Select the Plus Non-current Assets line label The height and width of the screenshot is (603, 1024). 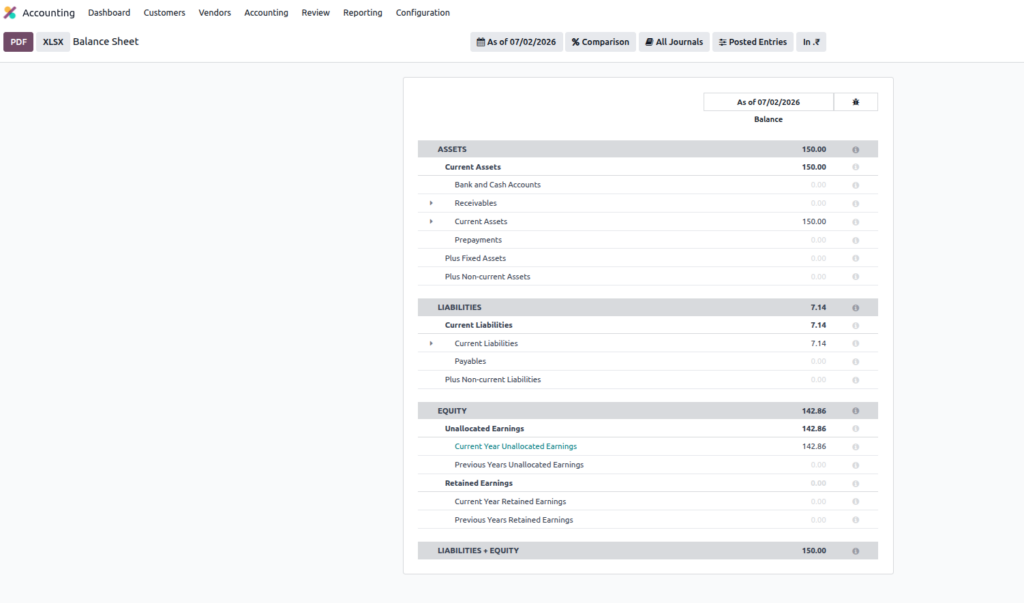487,276
